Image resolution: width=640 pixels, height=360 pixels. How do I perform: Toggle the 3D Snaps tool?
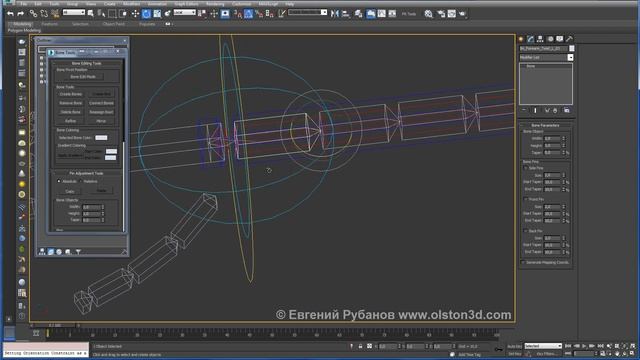[x=238, y=14]
